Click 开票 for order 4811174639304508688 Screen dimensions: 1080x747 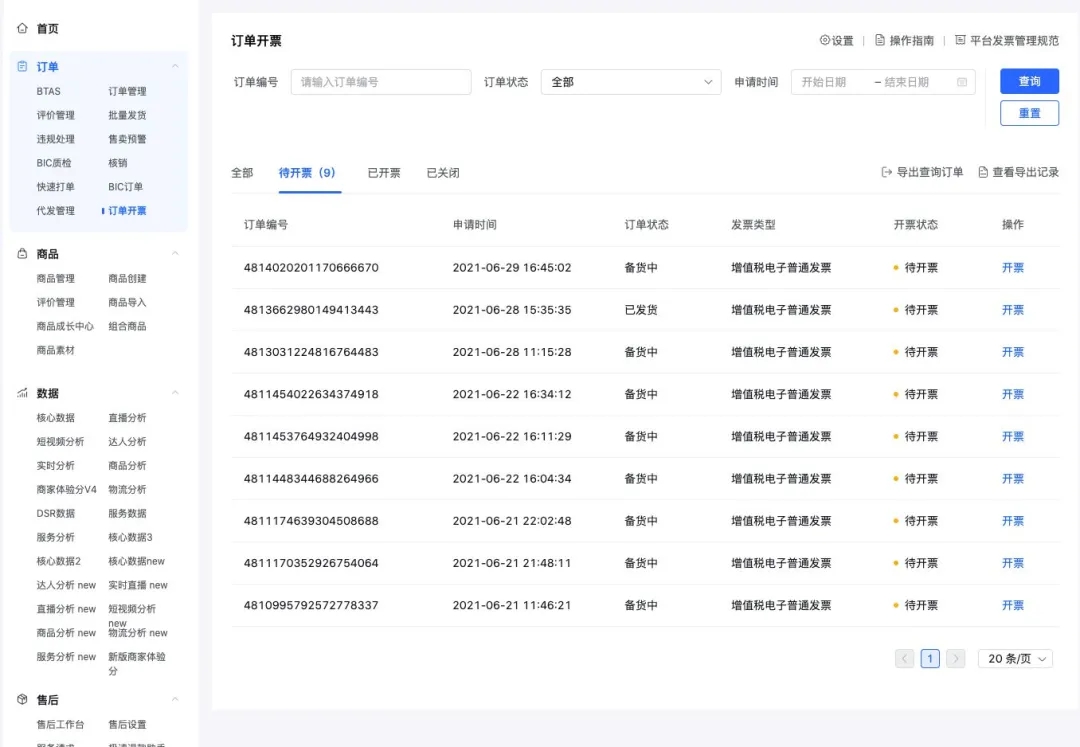pyautogui.click(x=1012, y=521)
